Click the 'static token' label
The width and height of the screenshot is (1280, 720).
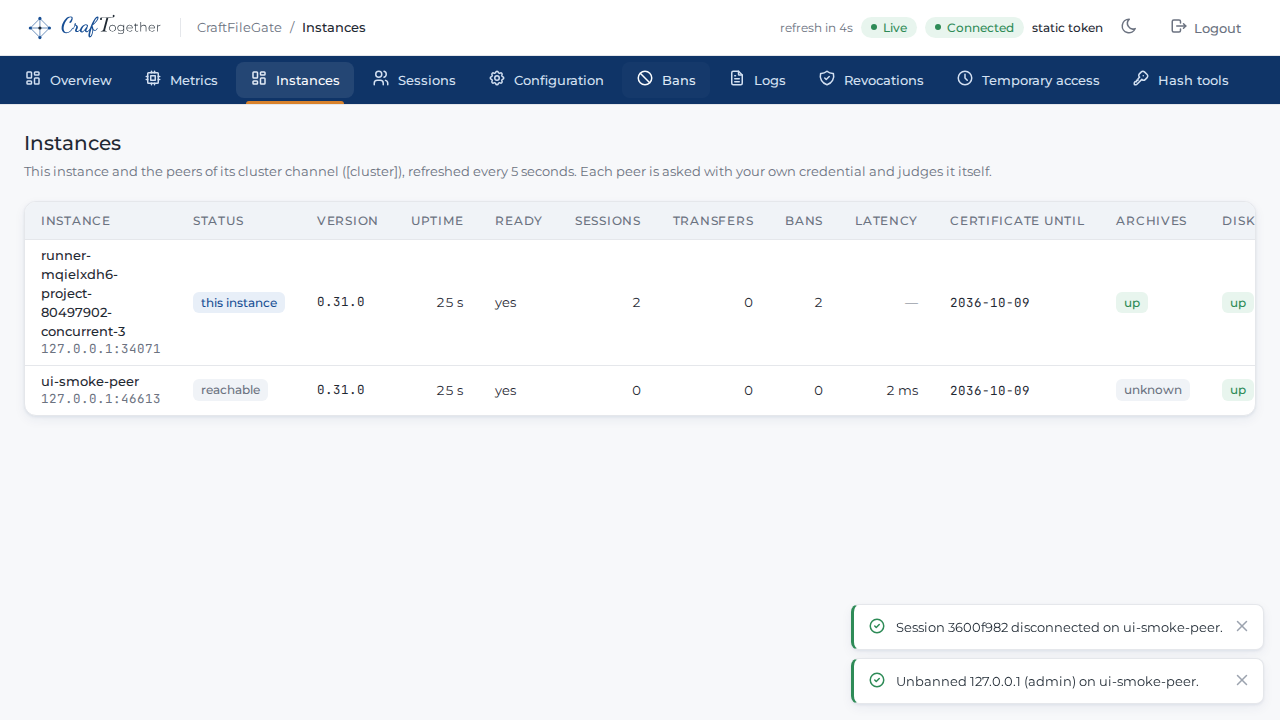click(x=1067, y=28)
